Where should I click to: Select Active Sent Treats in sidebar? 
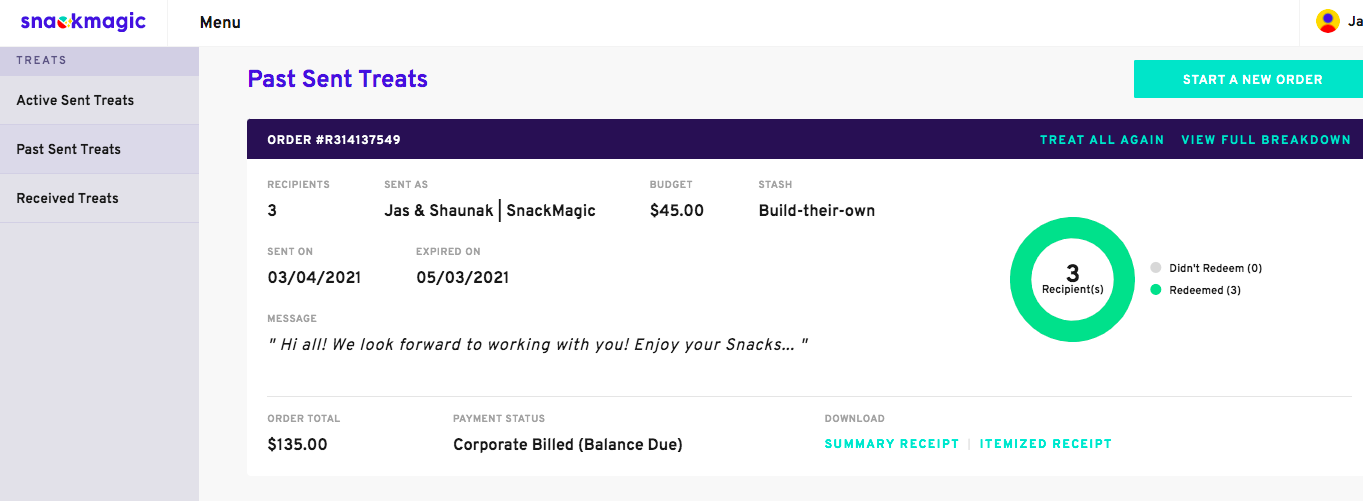coord(100,100)
